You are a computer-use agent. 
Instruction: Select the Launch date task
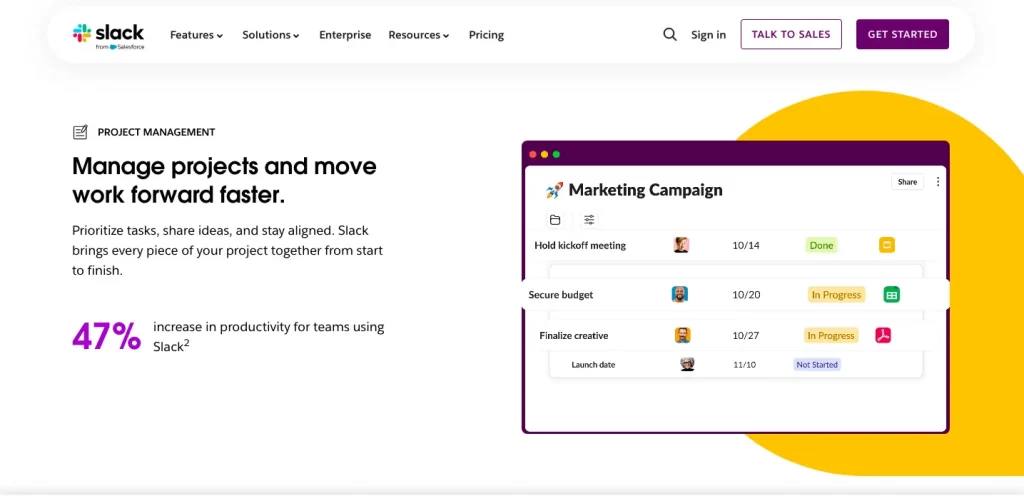click(x=593, y=365)
